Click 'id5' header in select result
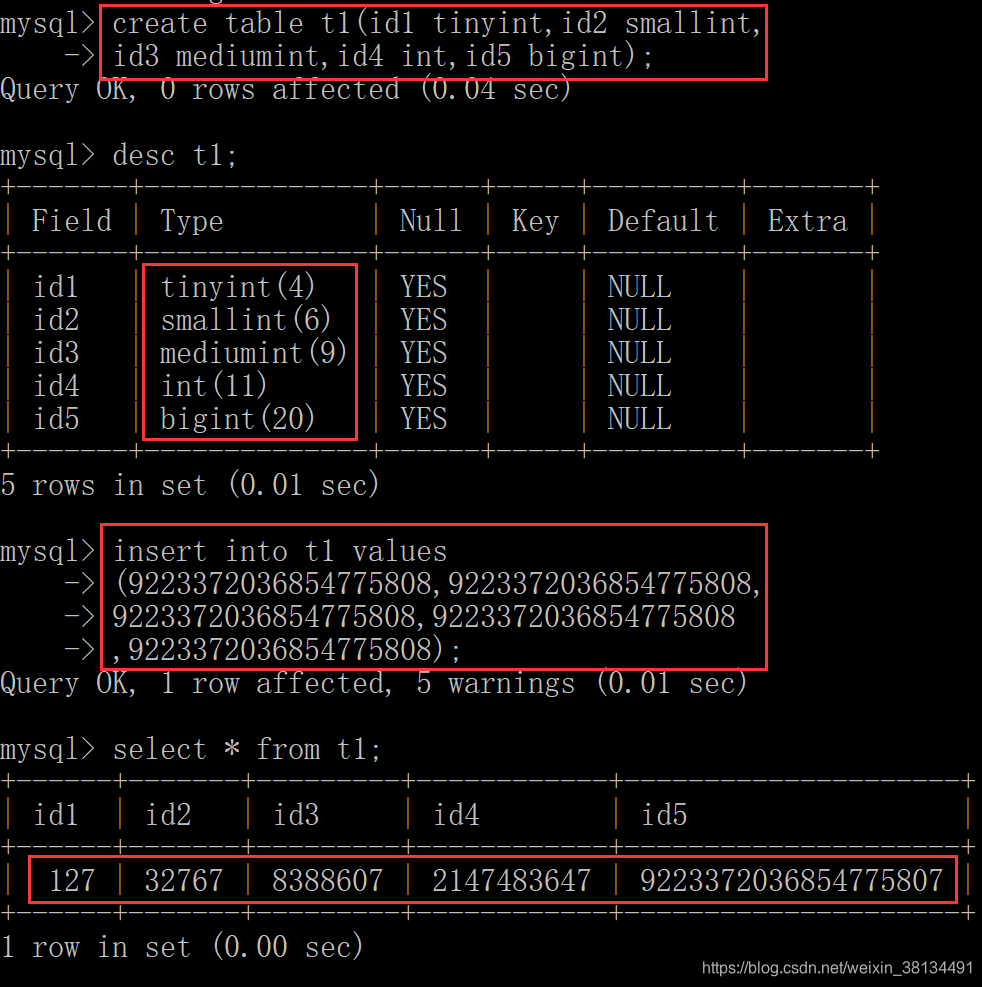This screenshot has width=982, height=987. (663, 815)
